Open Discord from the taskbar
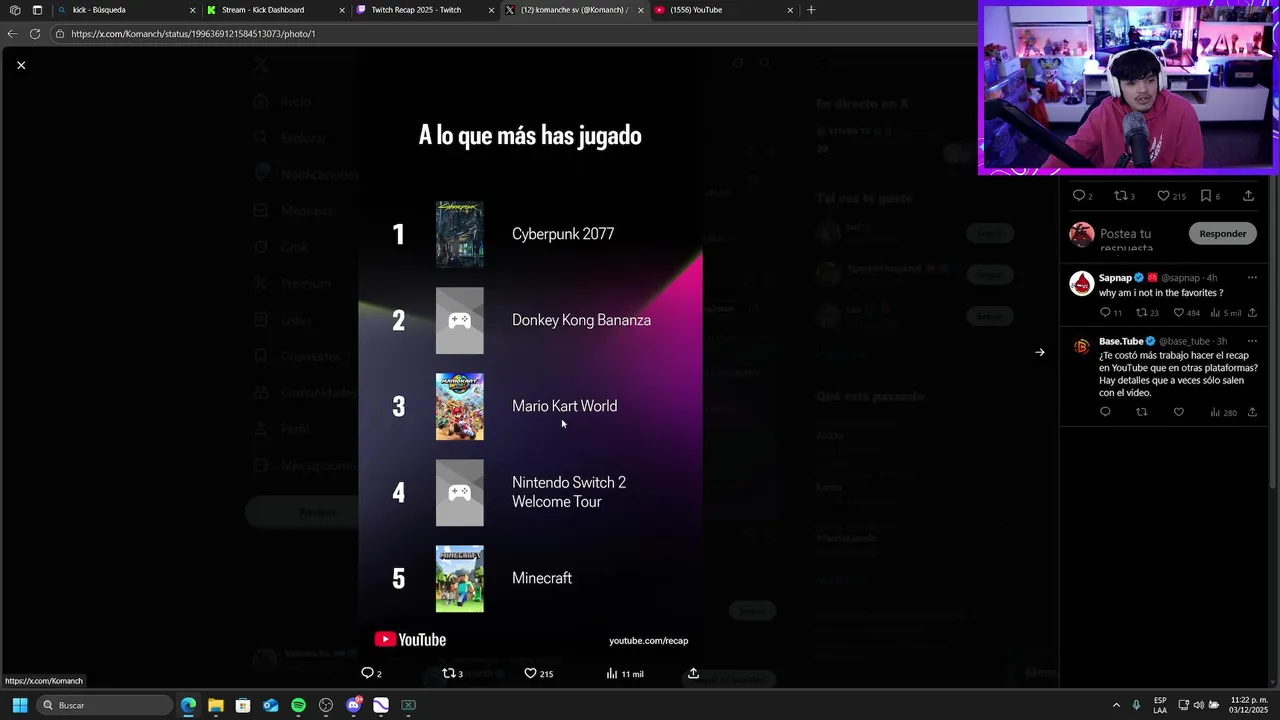Viewport: 1280px width, 720px height. click(353, 705)
